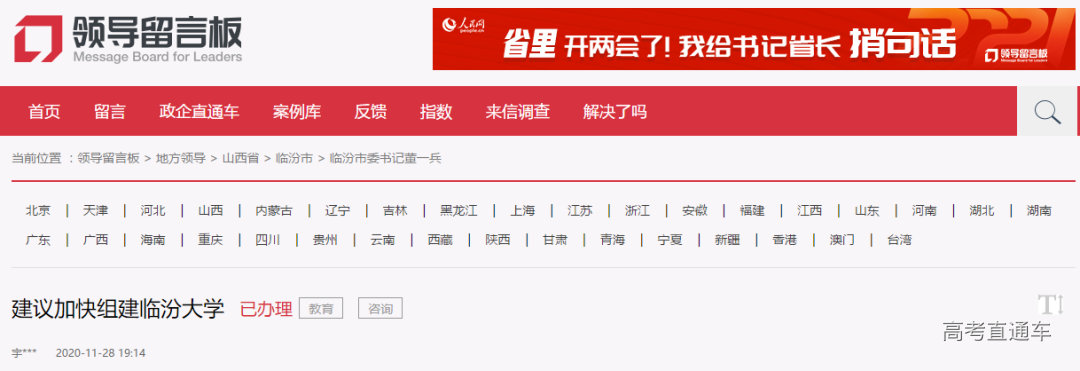Open the 来信调查 navigation item
This screenshot has height=371, width=1080.
pyautogui.click(x=517, y=112)
